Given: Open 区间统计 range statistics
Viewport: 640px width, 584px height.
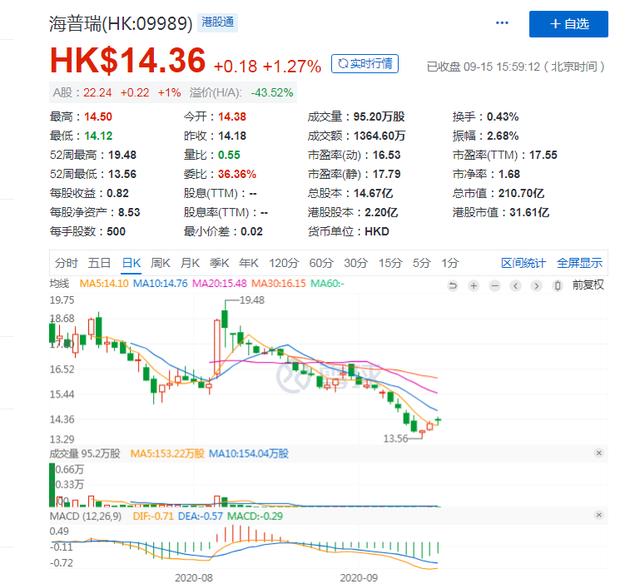Looking at the screenshot, I should coord(523,263).
